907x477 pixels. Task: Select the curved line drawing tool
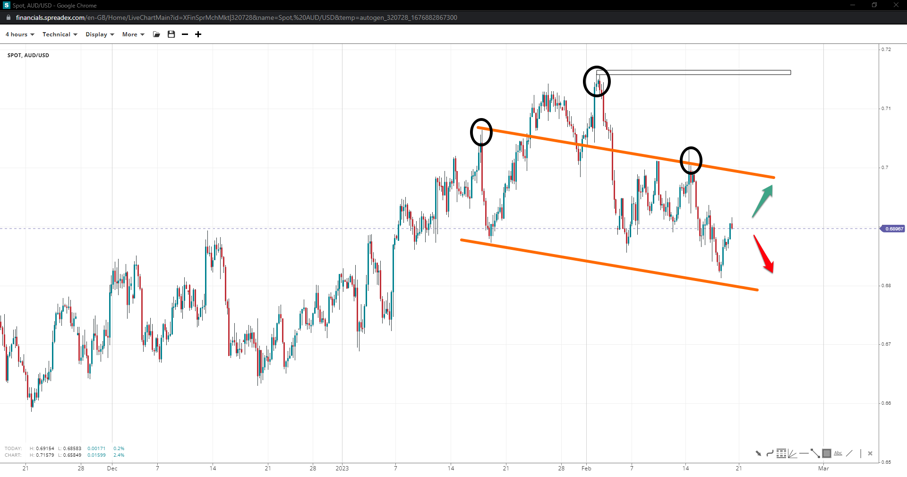click(x=770, y=454)
